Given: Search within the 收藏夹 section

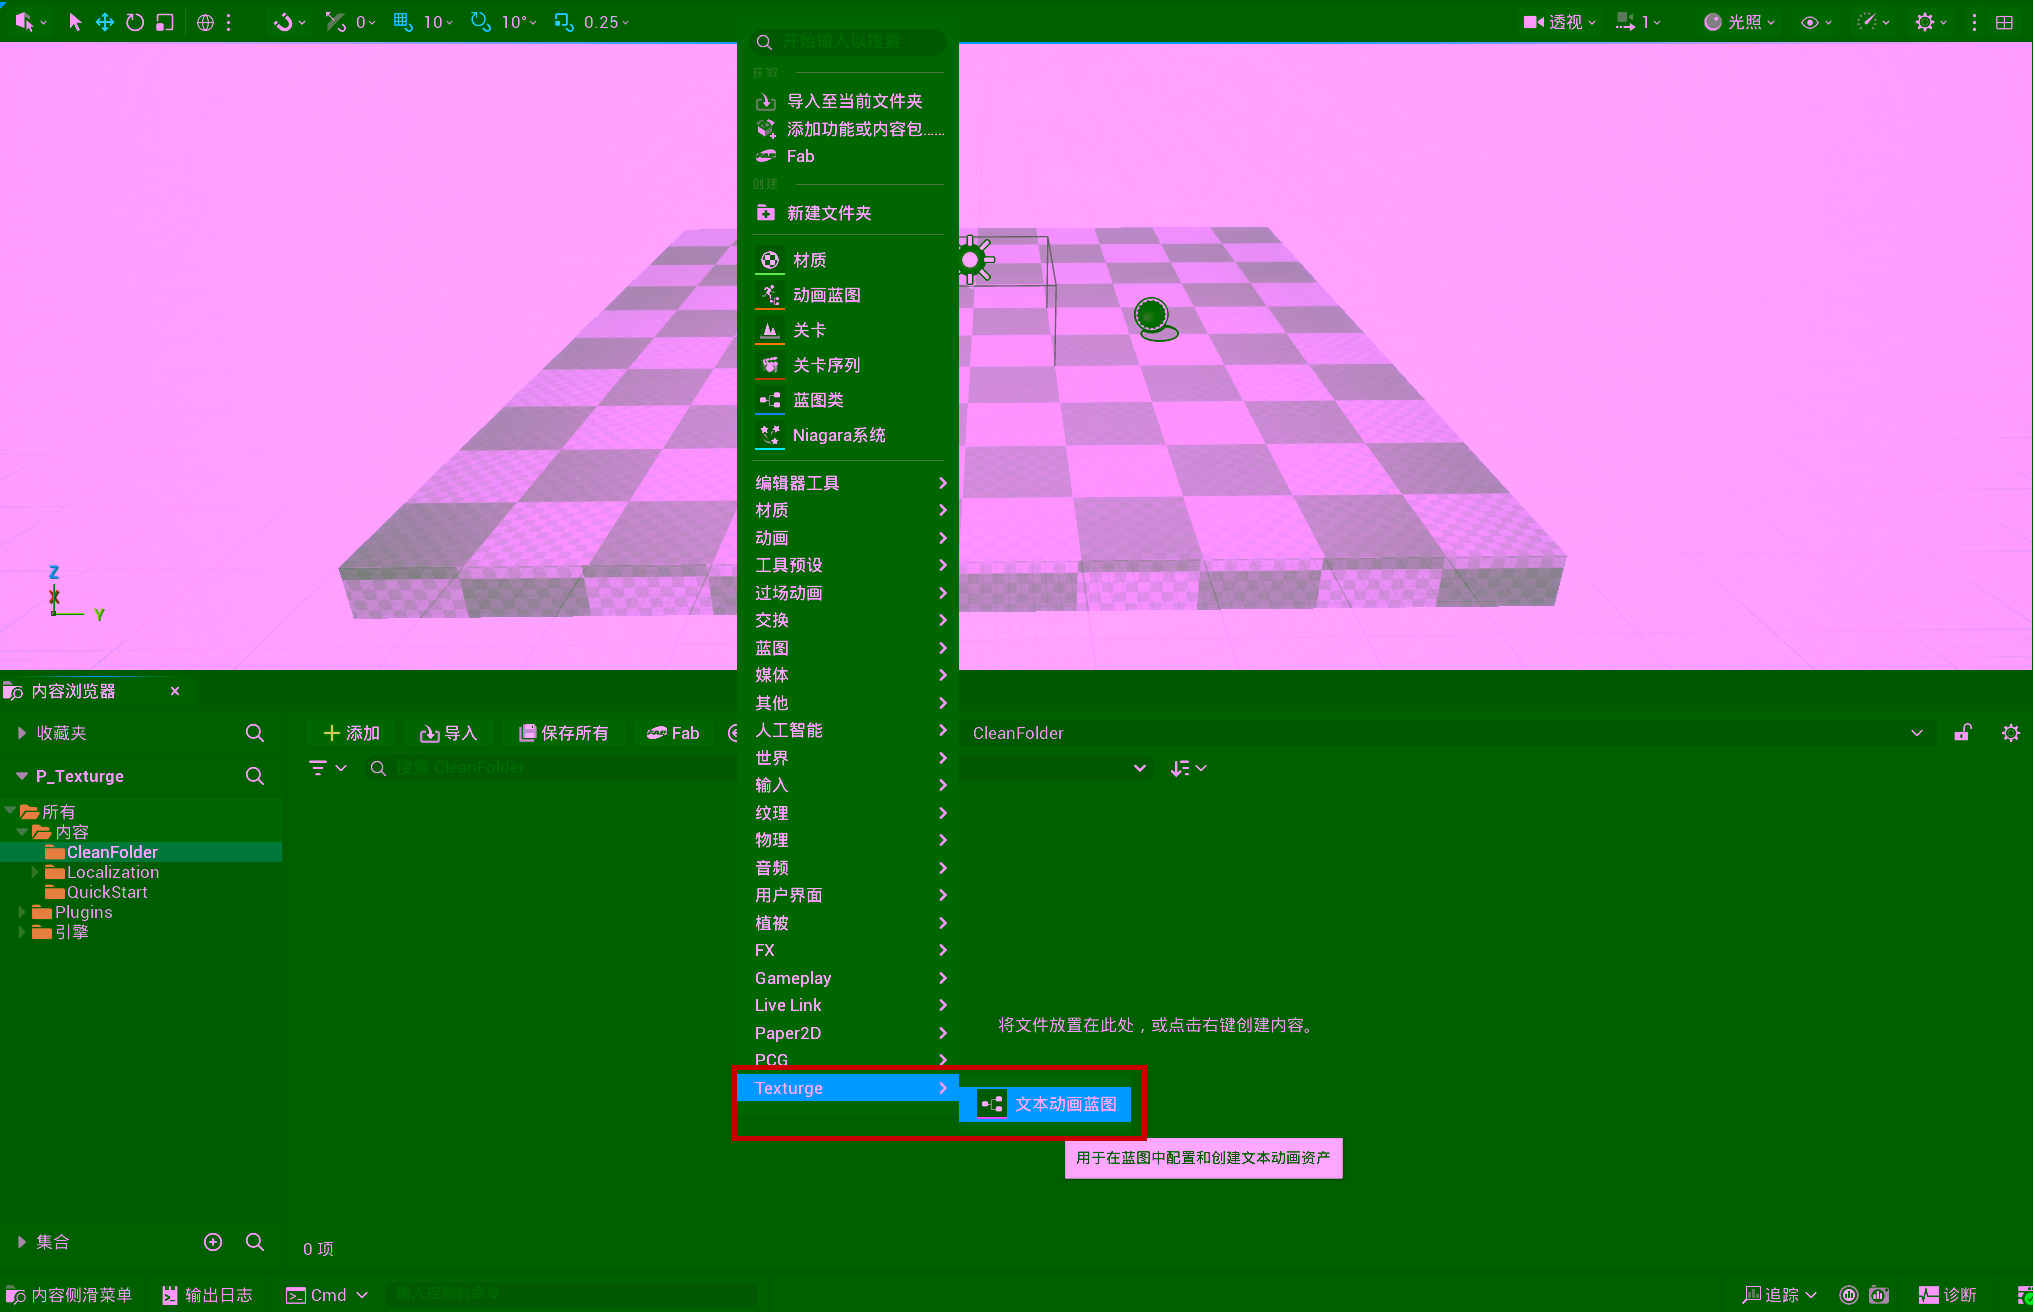Looking at the screenshot, I should point(255,733).
